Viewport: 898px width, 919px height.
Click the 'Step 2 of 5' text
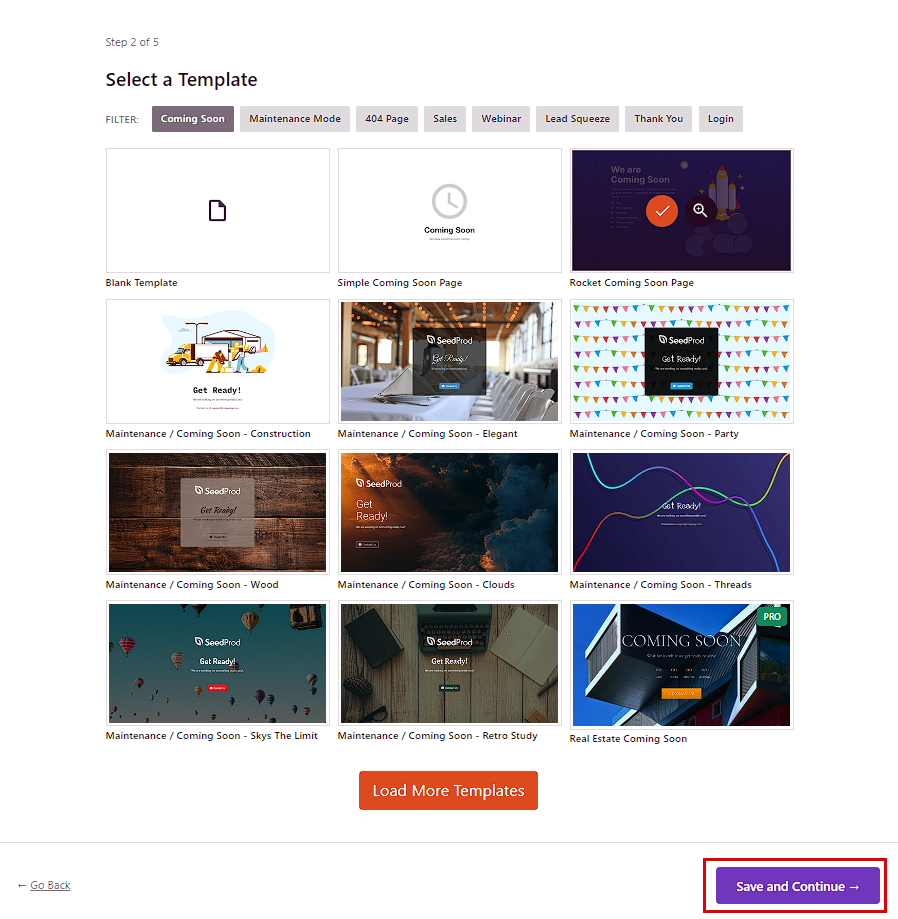(x=132, y=42)
